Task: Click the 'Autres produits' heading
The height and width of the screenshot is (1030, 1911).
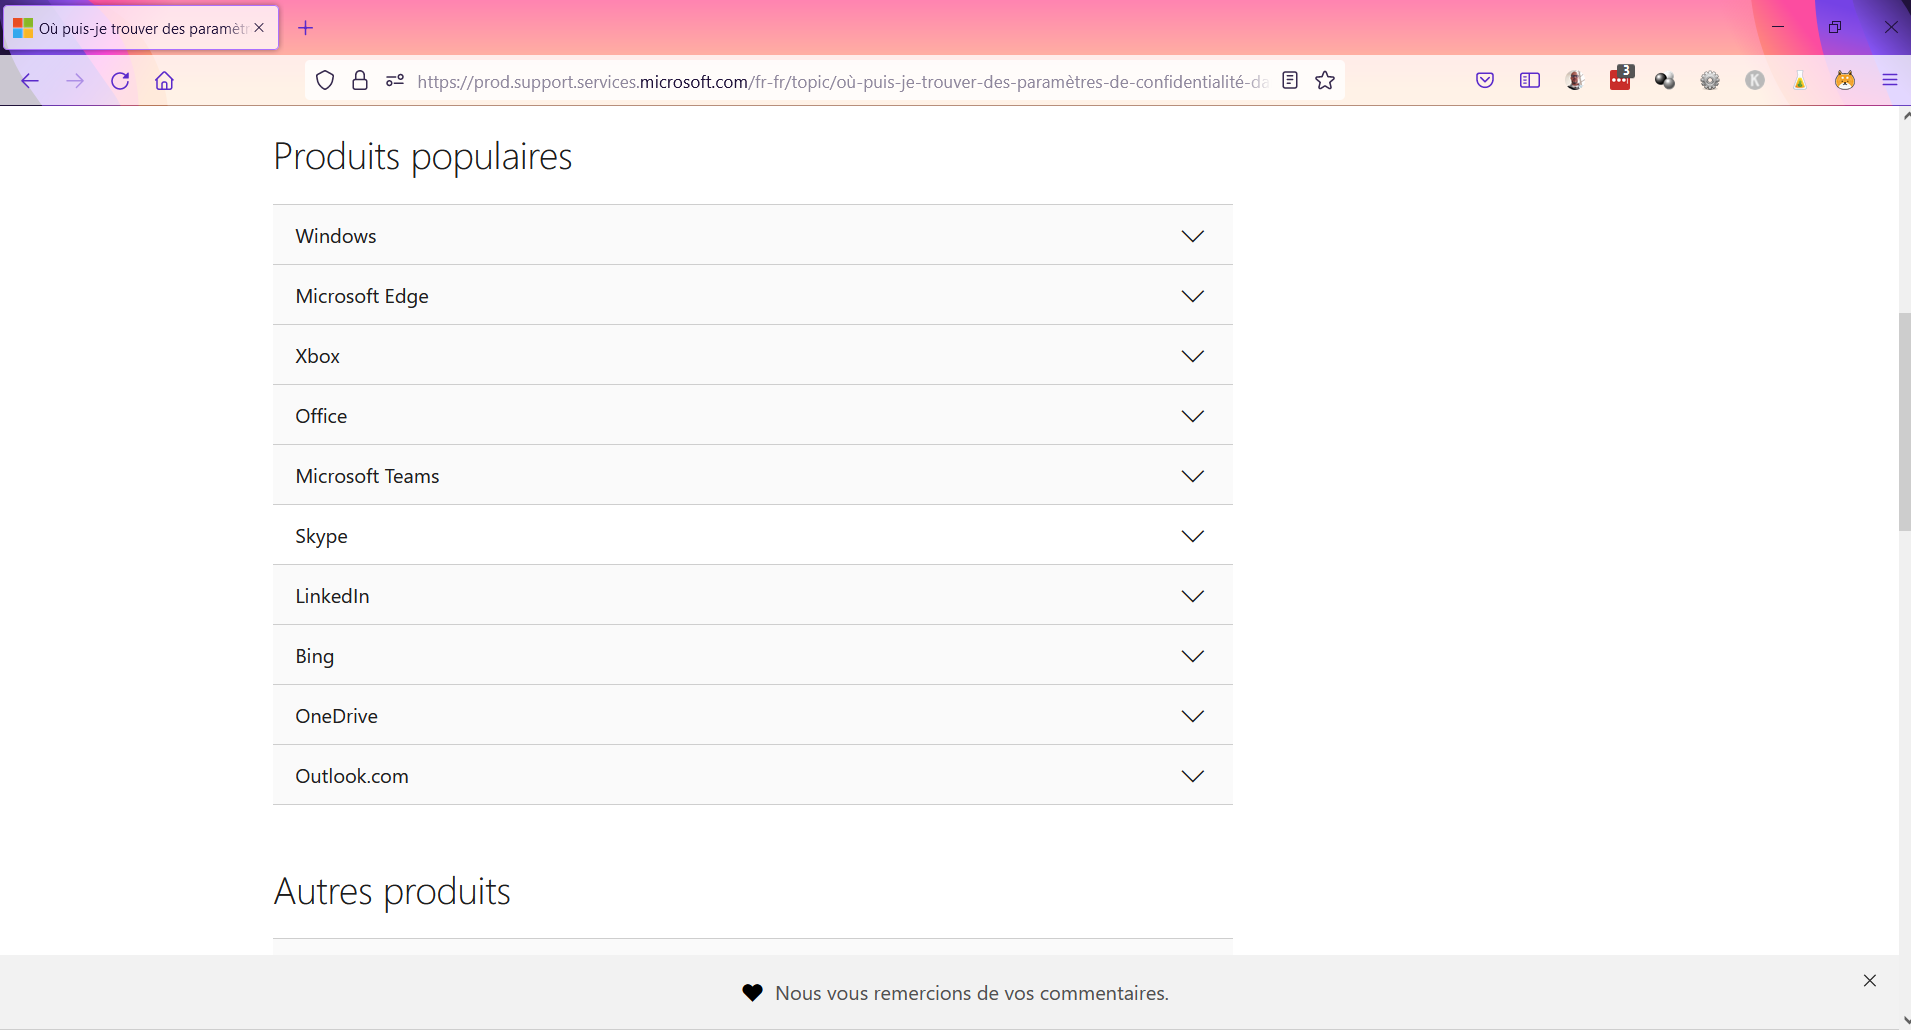Action: tap(392, 891)
